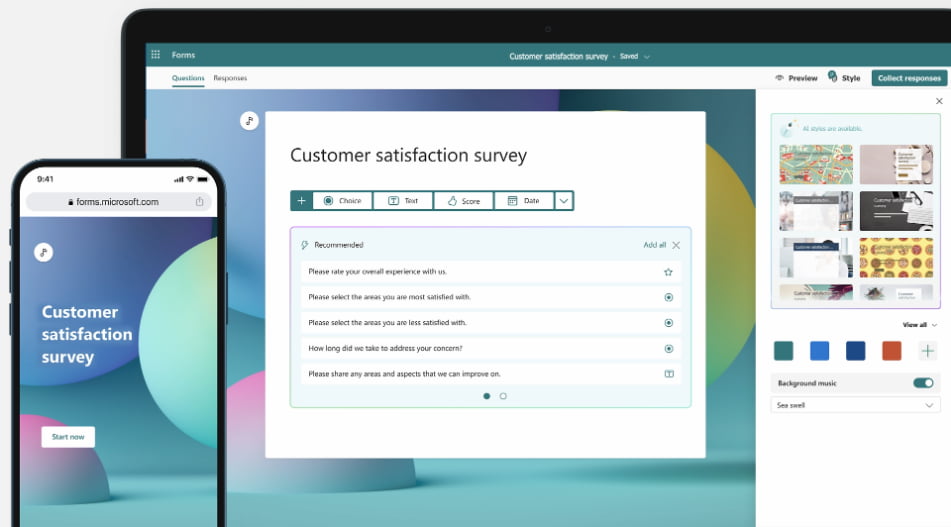
Task: Tap the phone browser share icon
Action: click(200, 202)
